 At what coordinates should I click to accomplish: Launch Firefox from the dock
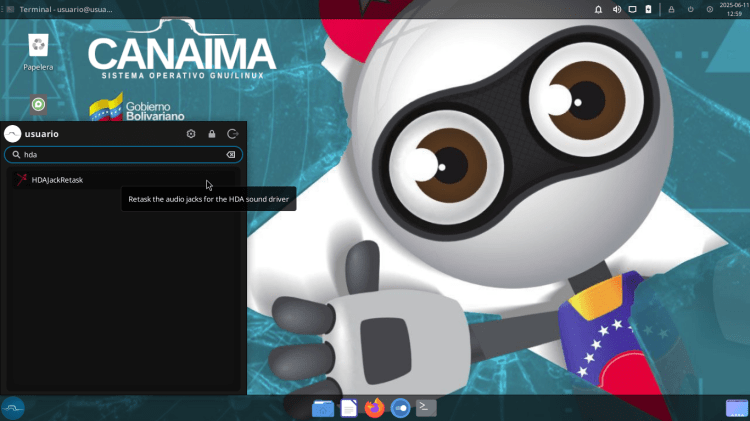click(x=374, y=408)
